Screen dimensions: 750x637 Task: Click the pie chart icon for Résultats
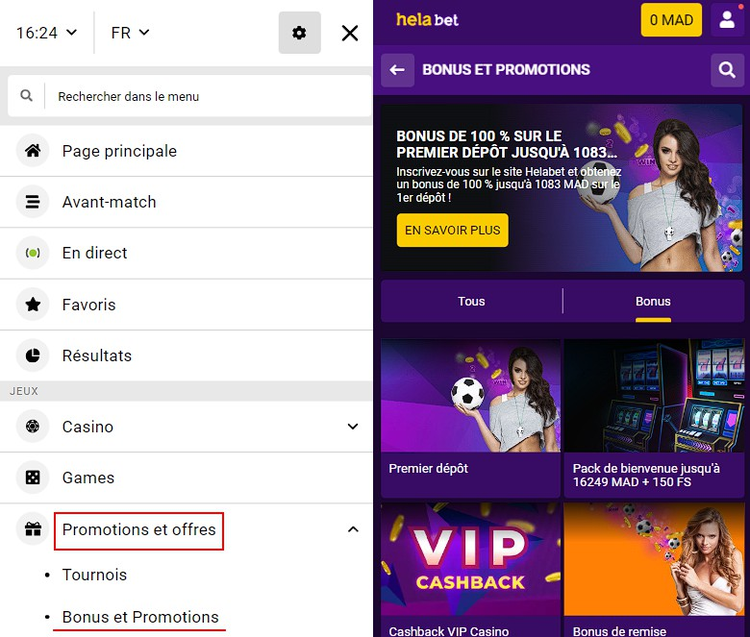(x=33, y=355)
